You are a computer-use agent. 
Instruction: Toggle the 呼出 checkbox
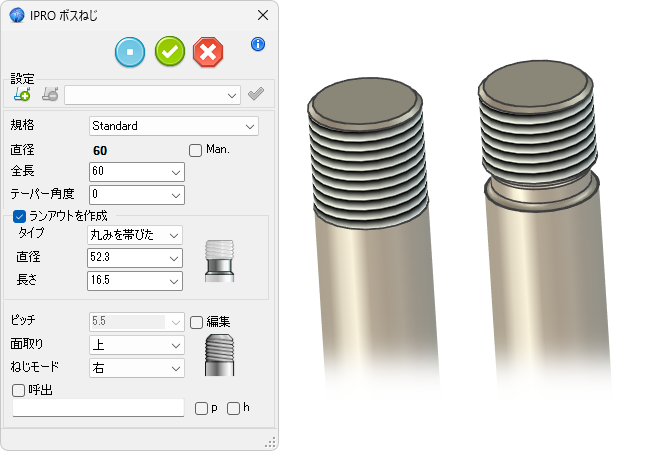19,390
